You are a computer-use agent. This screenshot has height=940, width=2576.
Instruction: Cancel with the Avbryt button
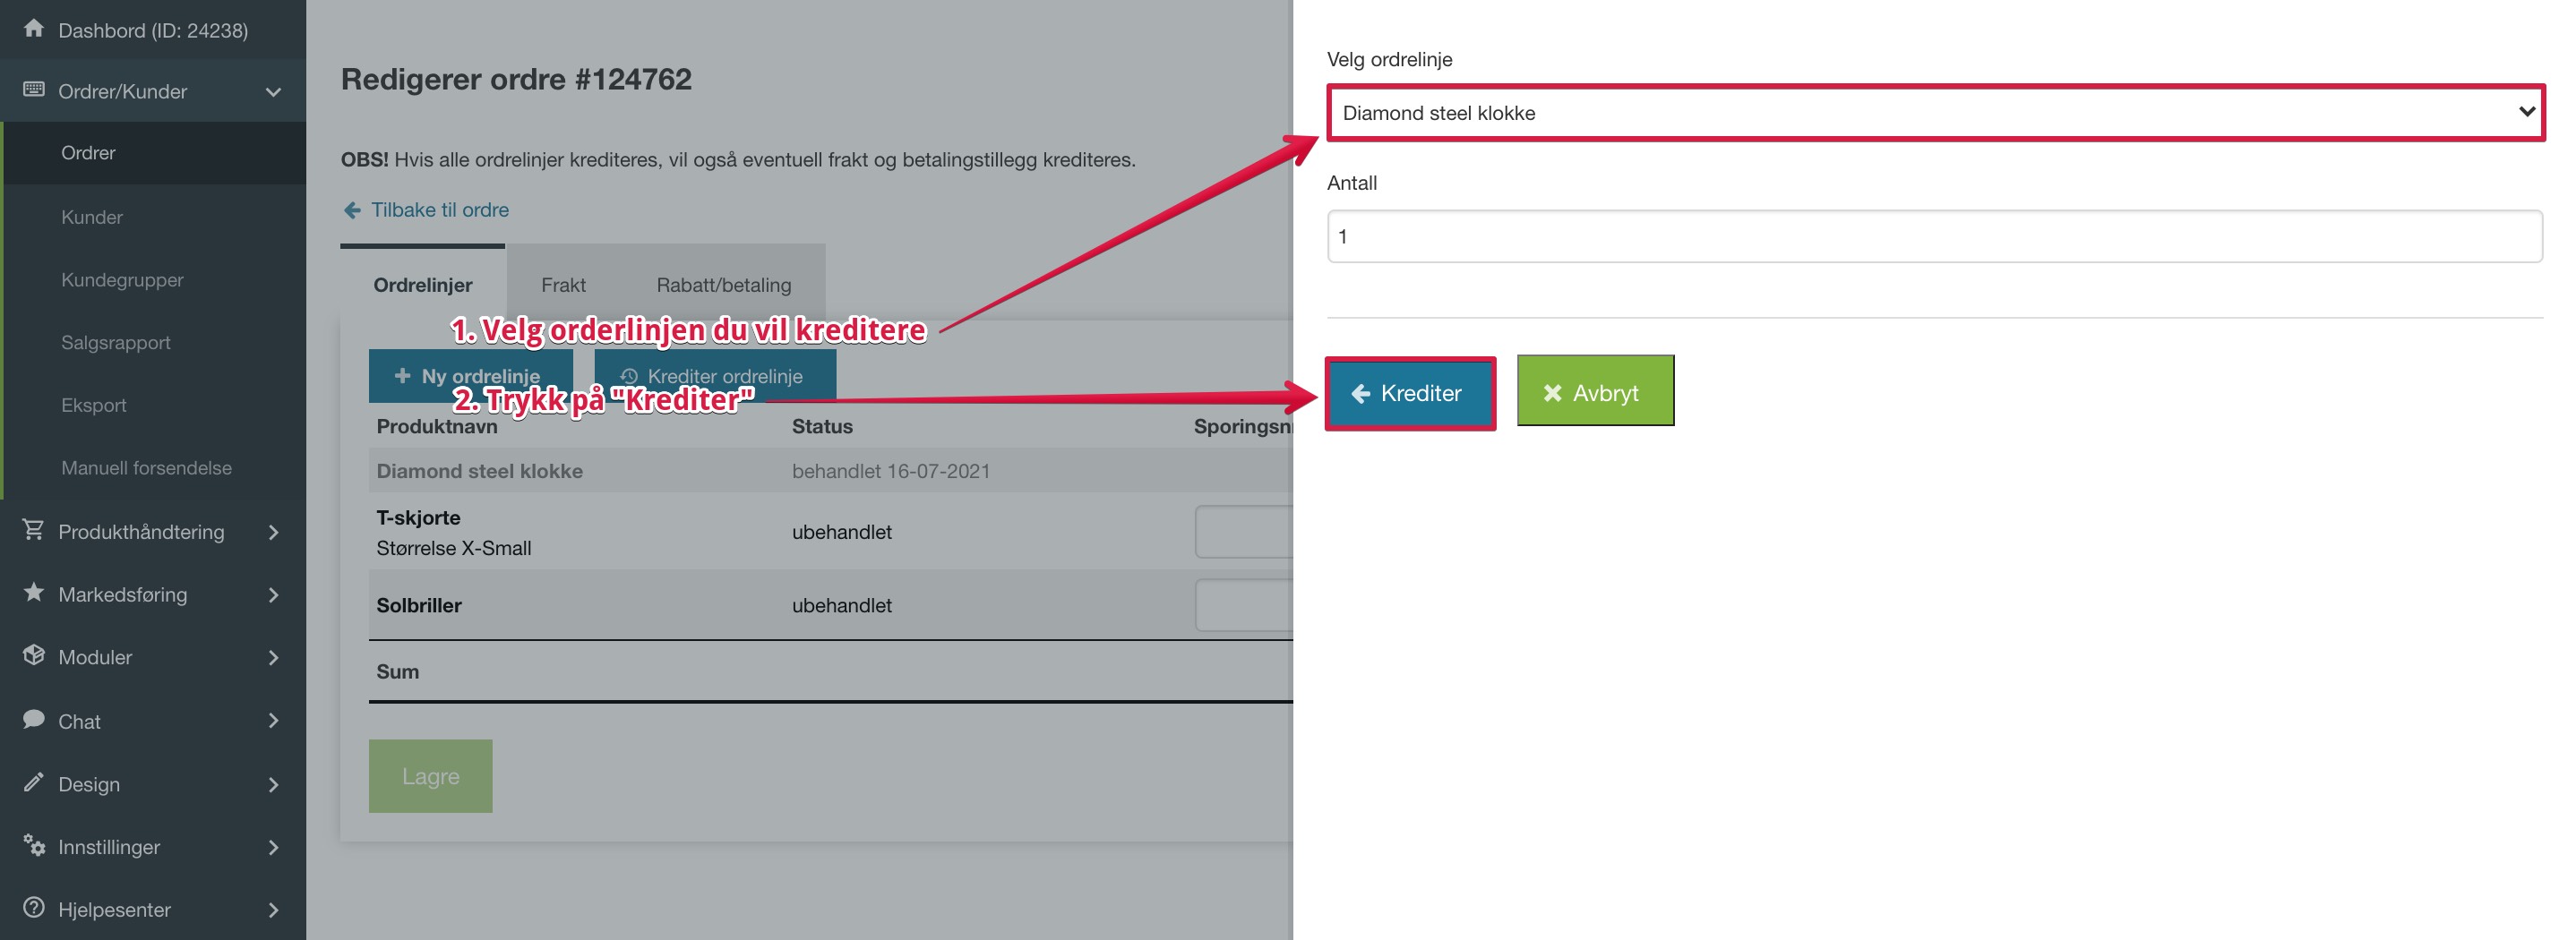(1595, 391)
